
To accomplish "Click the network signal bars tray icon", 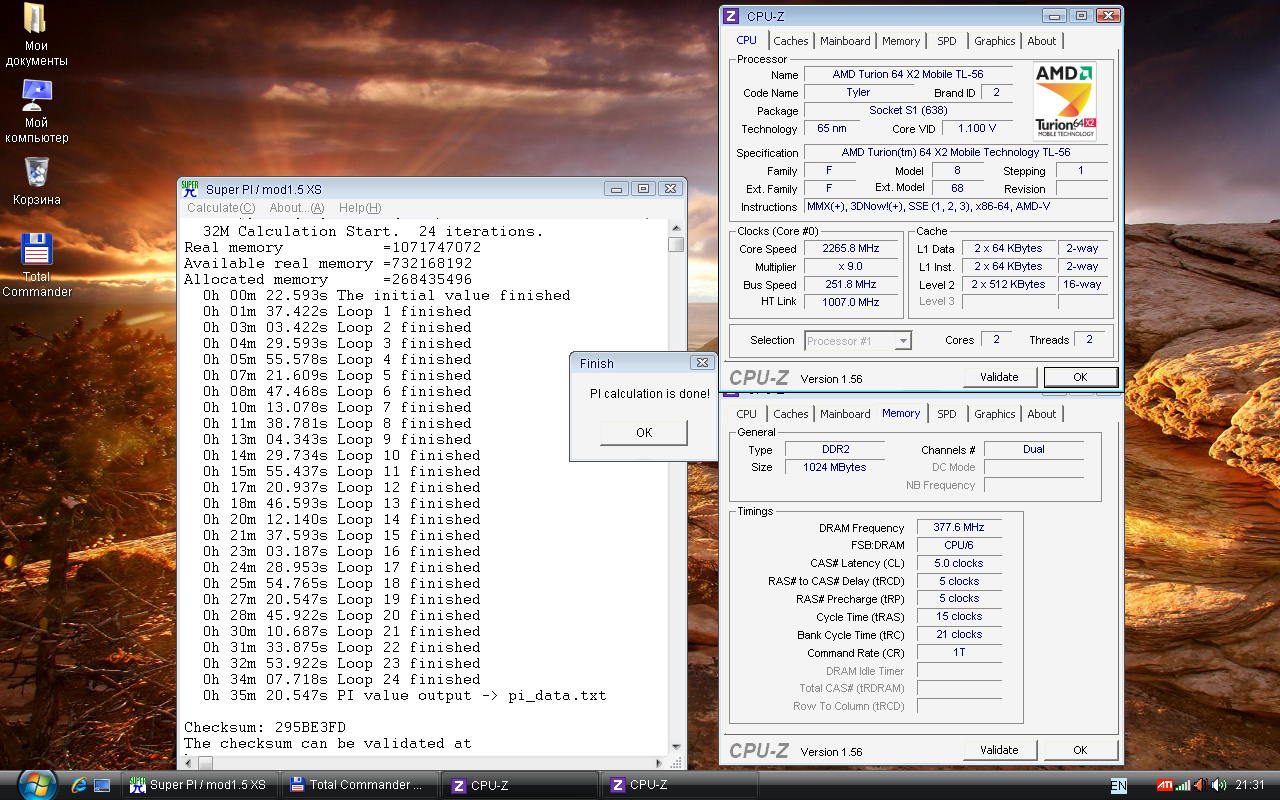I will click(x=1184, y=785).
